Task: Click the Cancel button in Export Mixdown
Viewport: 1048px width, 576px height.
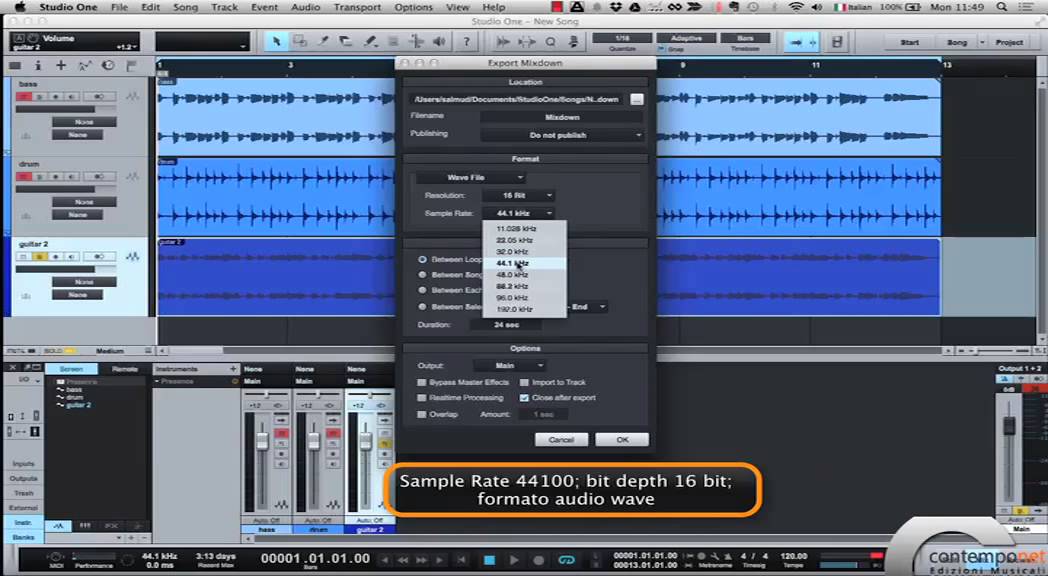Action: 561,440
